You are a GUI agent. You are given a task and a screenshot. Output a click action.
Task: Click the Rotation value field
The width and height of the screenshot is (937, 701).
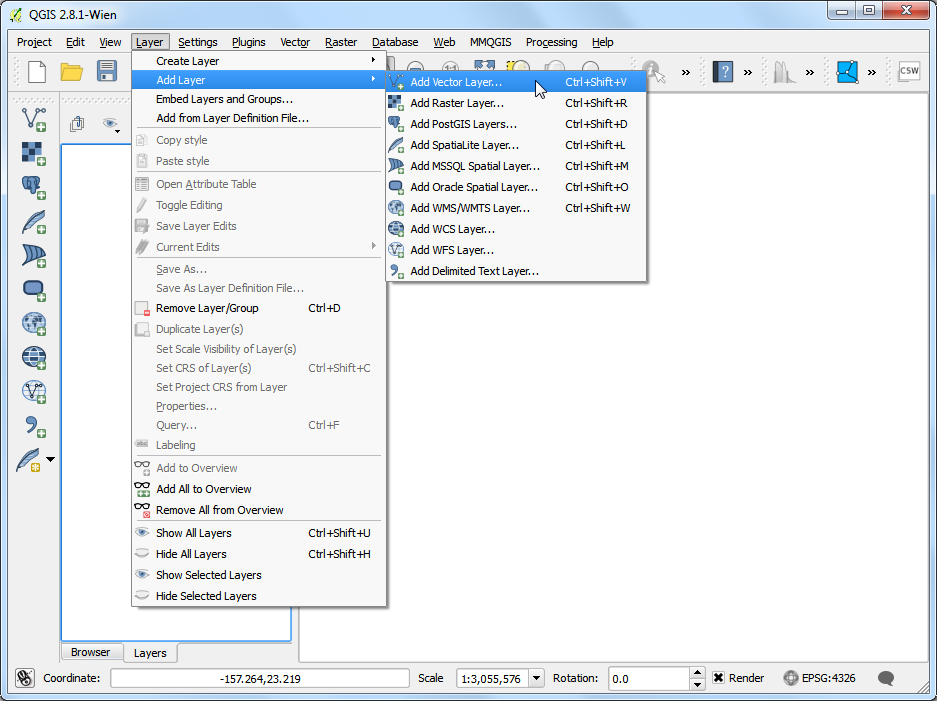click(x=650, y=678)
